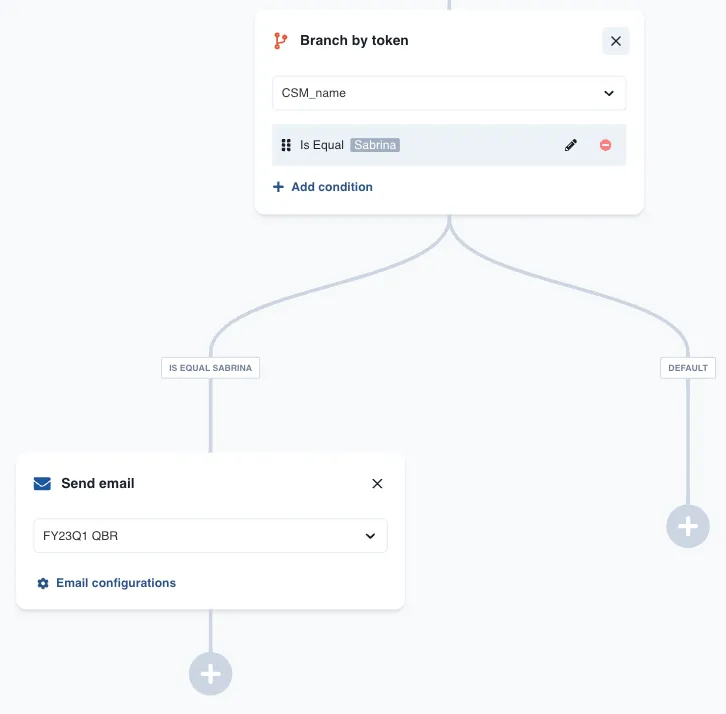Click the plus icon beside Add condition
This screenshot has width=726, height=714.
[278, 187]
